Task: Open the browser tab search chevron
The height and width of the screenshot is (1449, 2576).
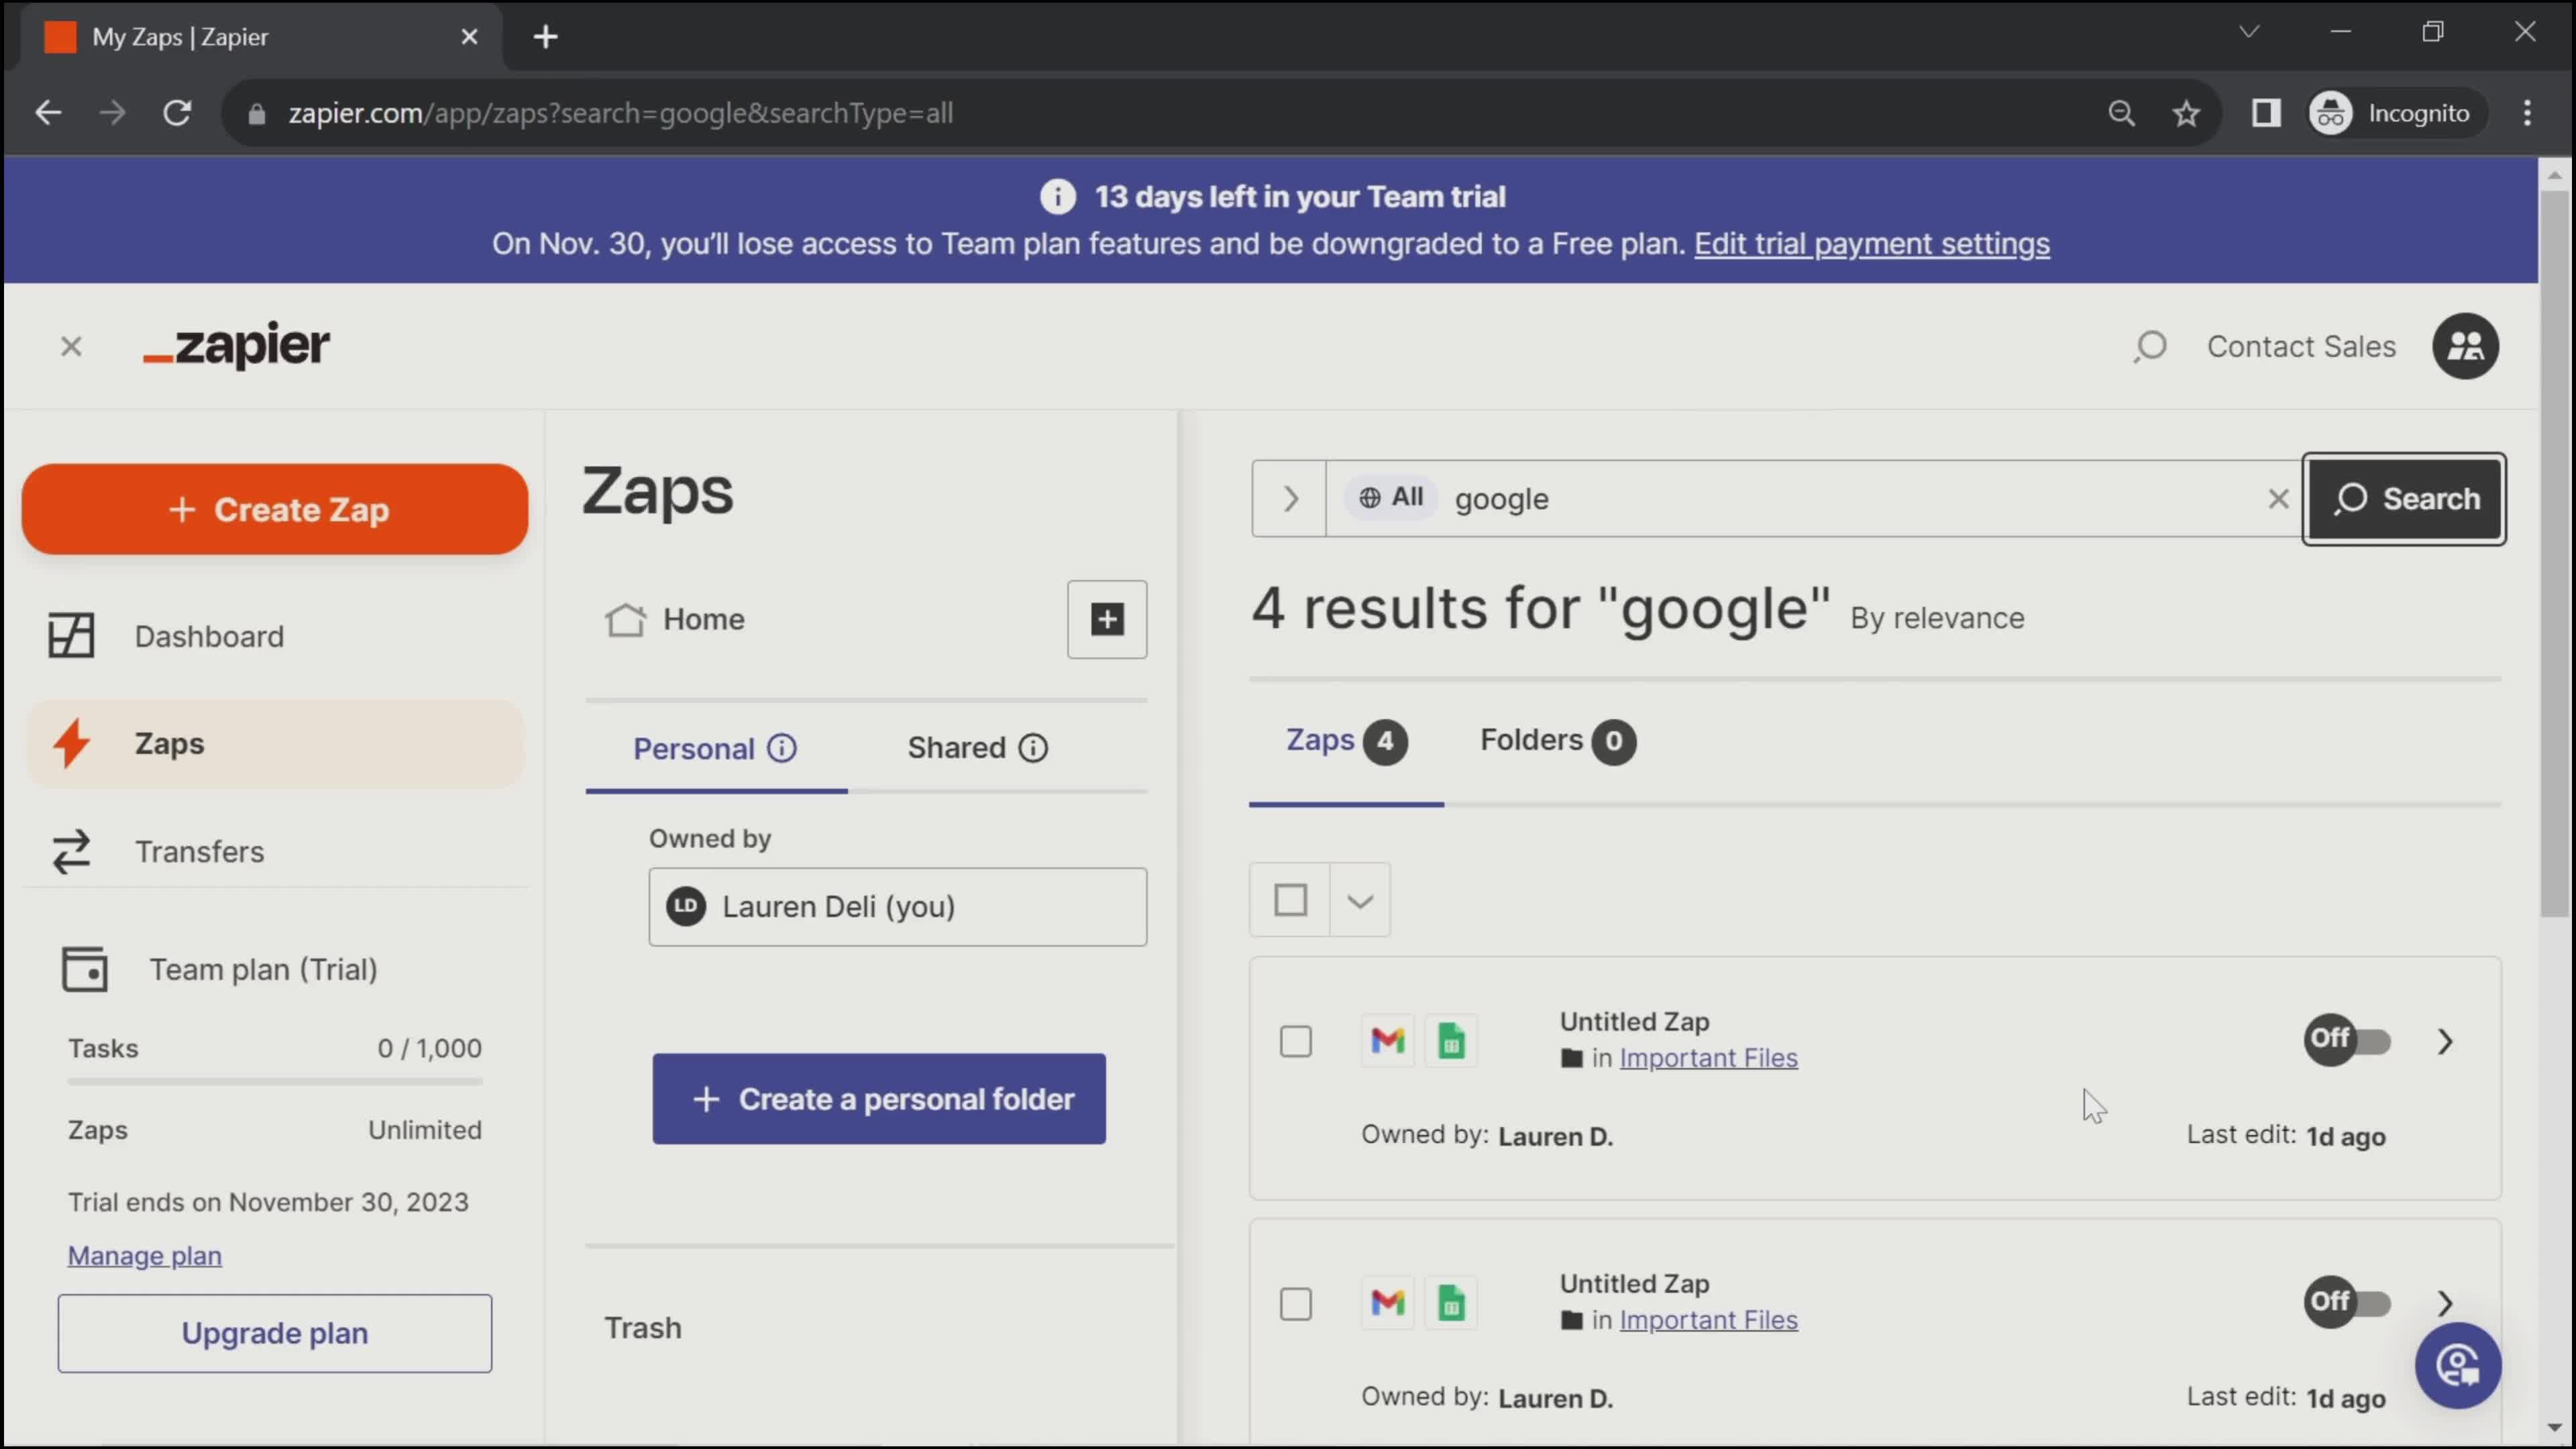Action: [x=2249, y=32]
